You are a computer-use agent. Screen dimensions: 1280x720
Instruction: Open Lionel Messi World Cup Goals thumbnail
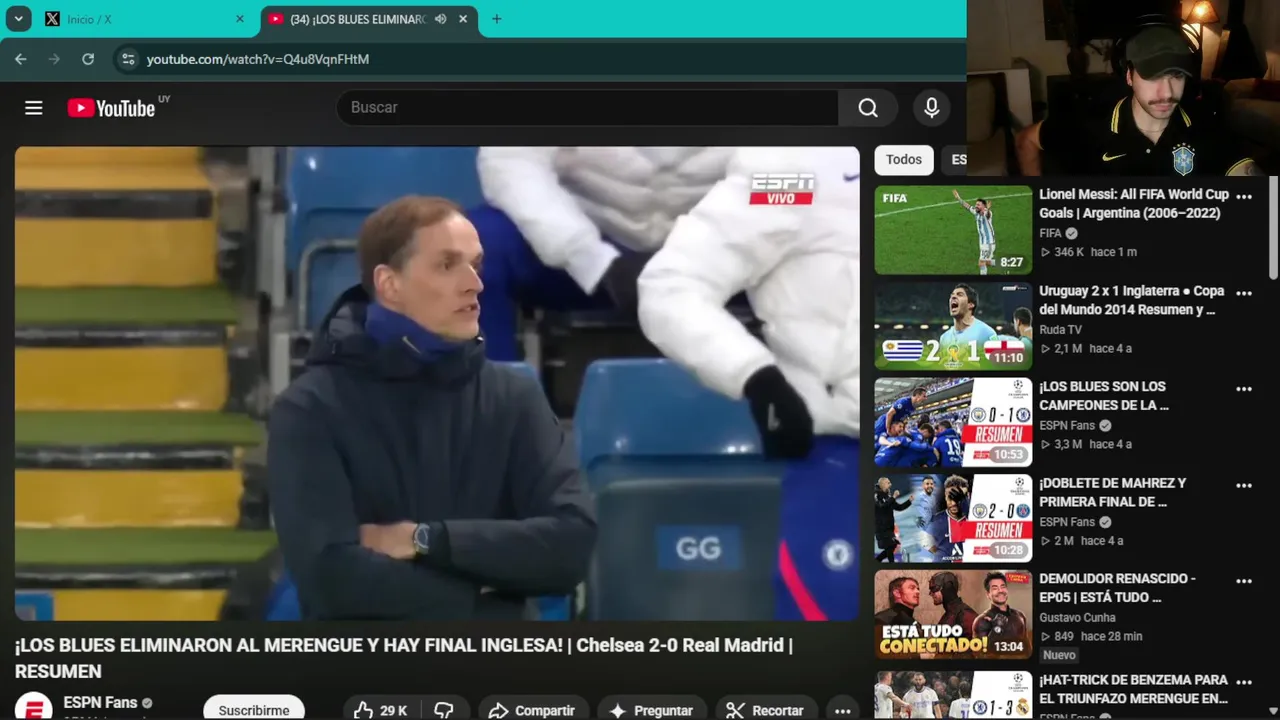(x=953, y=230)
